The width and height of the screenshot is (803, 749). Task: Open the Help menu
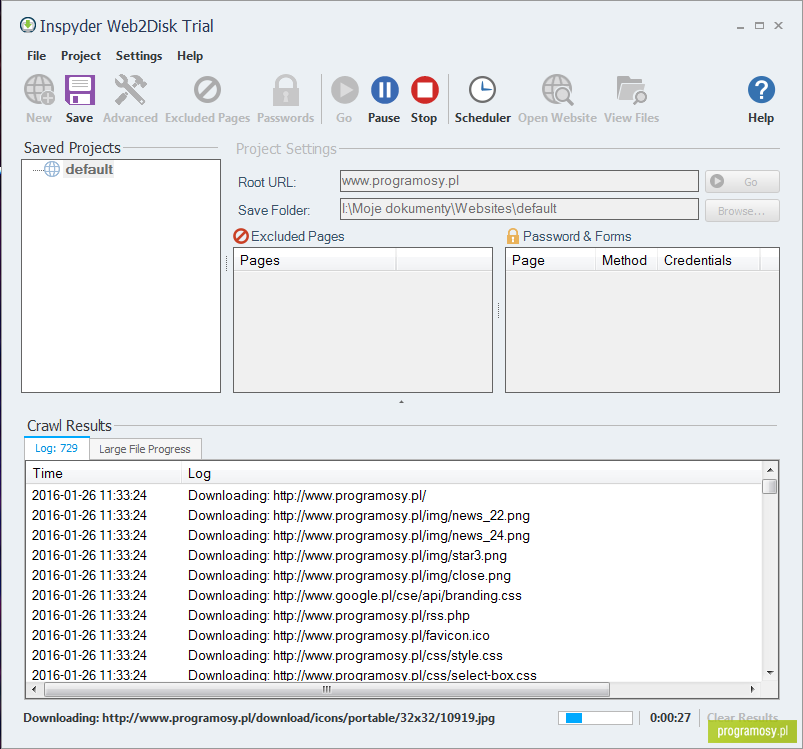190,56
